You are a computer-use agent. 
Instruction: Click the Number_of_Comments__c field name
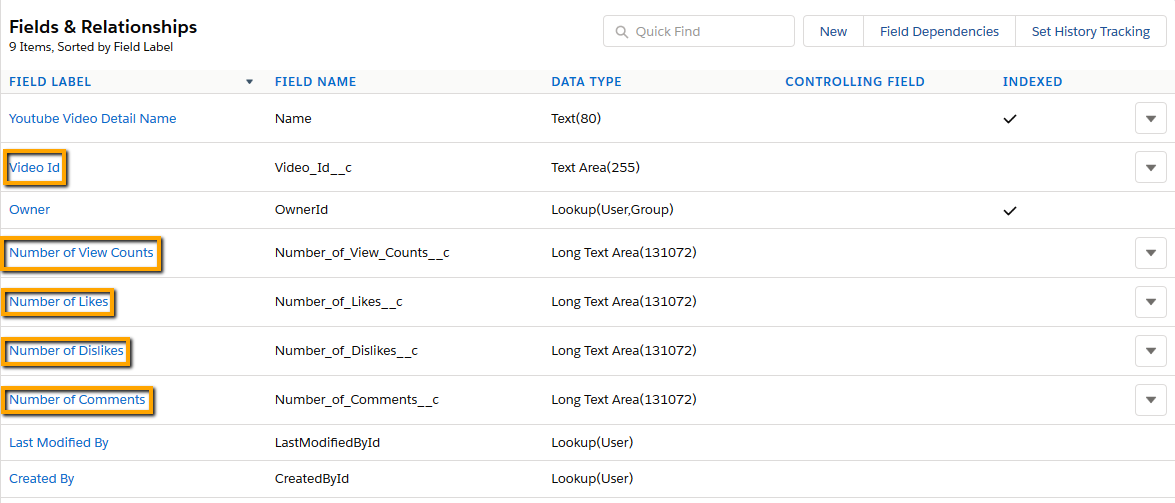[x=357, y=400]
